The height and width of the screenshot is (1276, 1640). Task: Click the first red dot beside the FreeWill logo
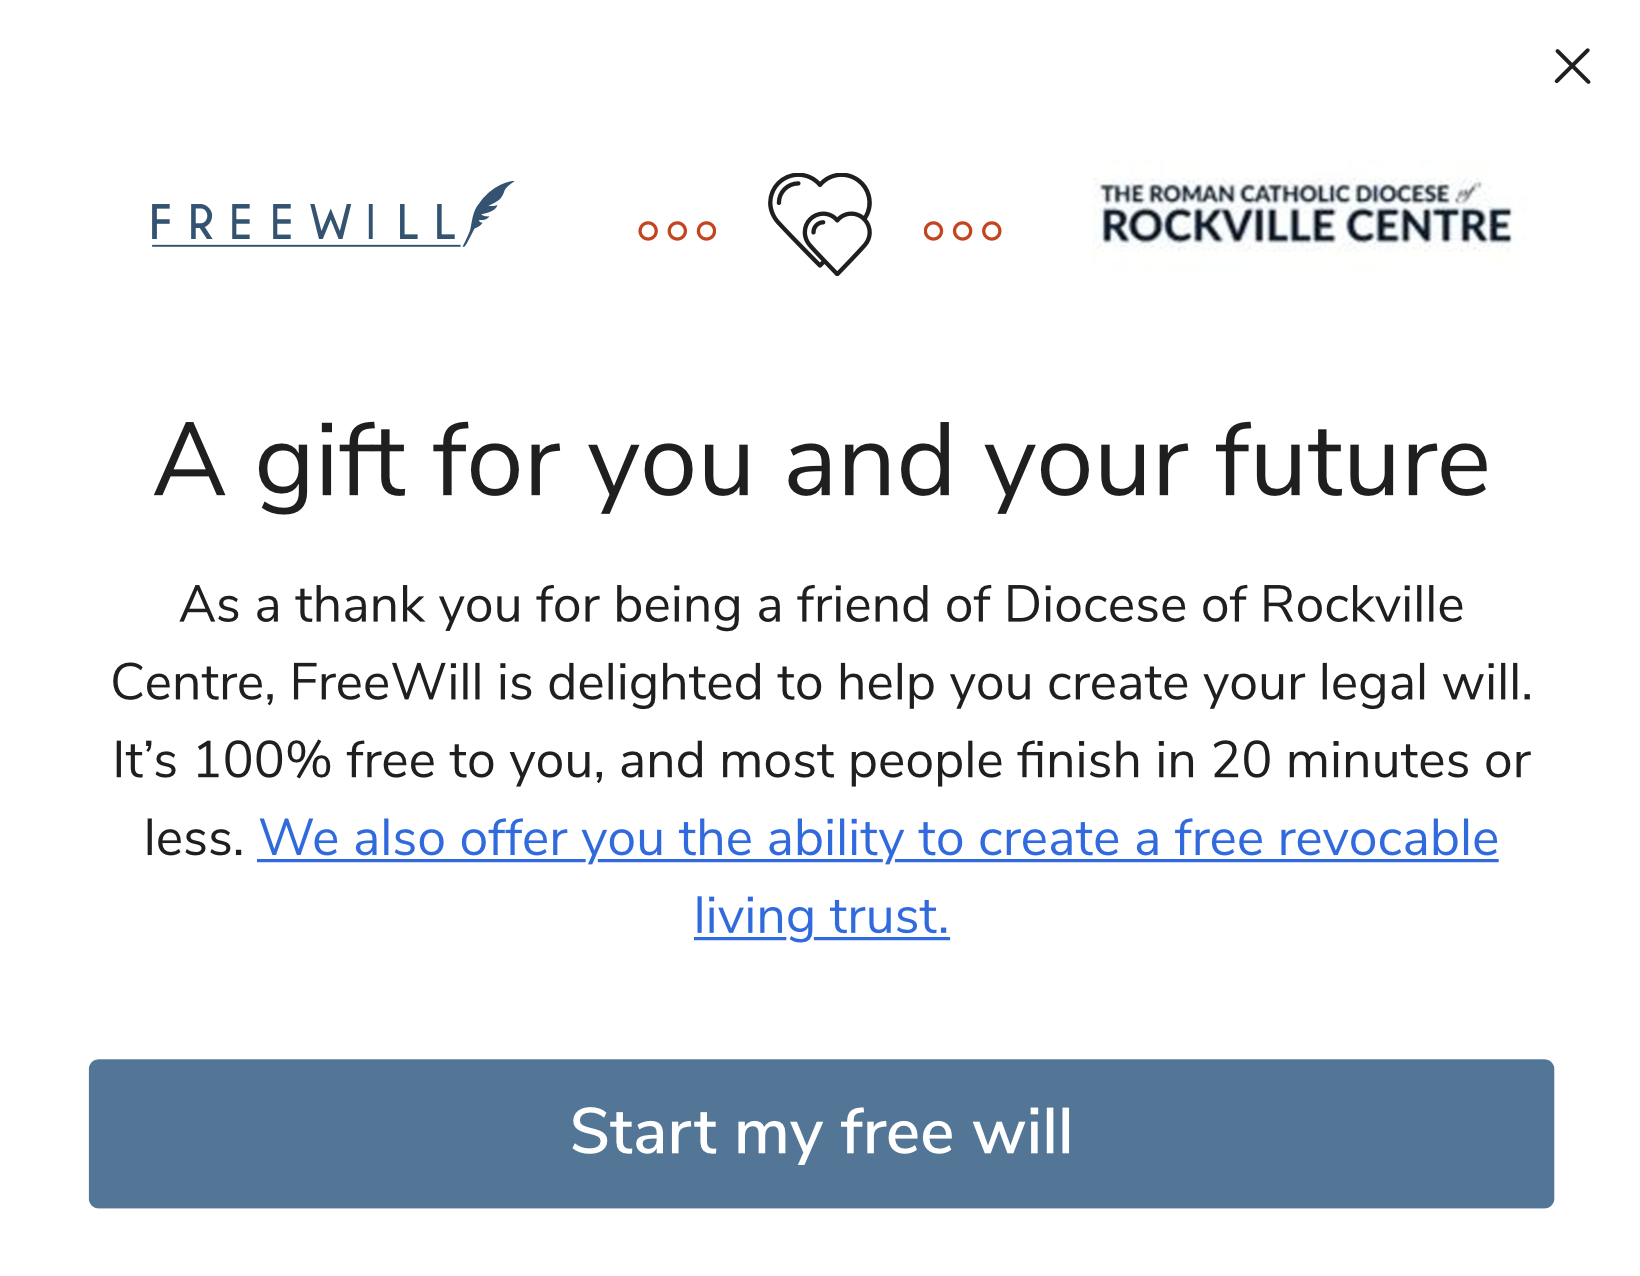tap(648, 231)
